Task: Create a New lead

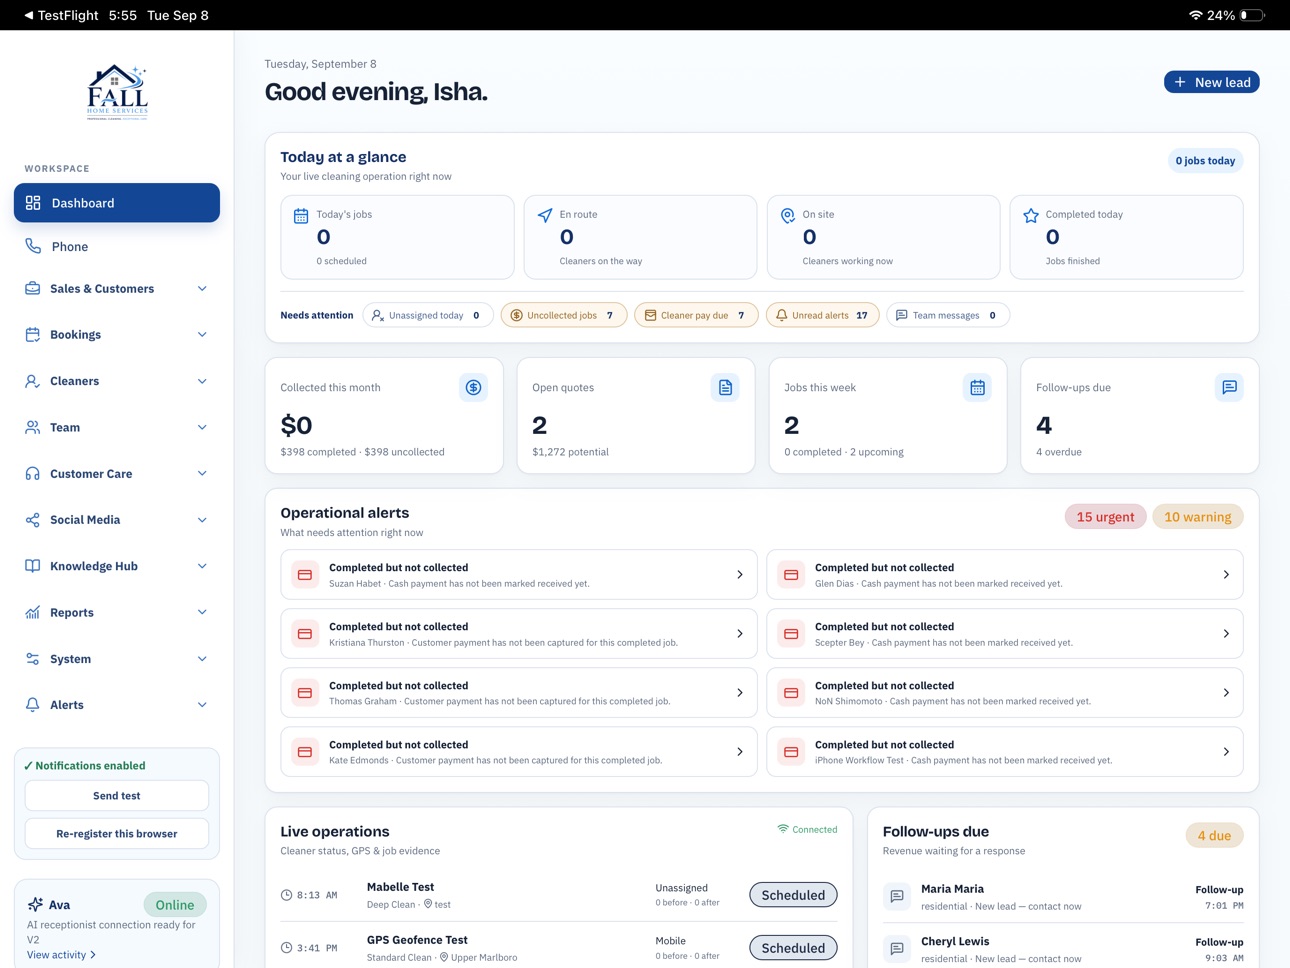Action: (1211, 82)
